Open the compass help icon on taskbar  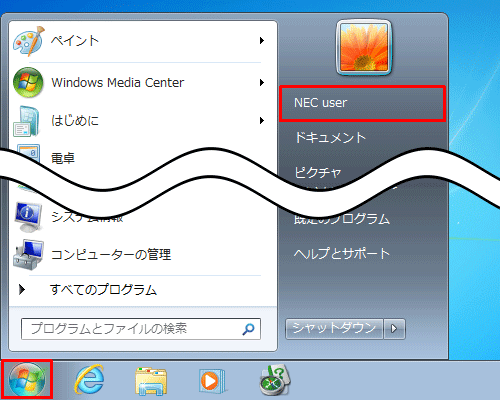275,380
